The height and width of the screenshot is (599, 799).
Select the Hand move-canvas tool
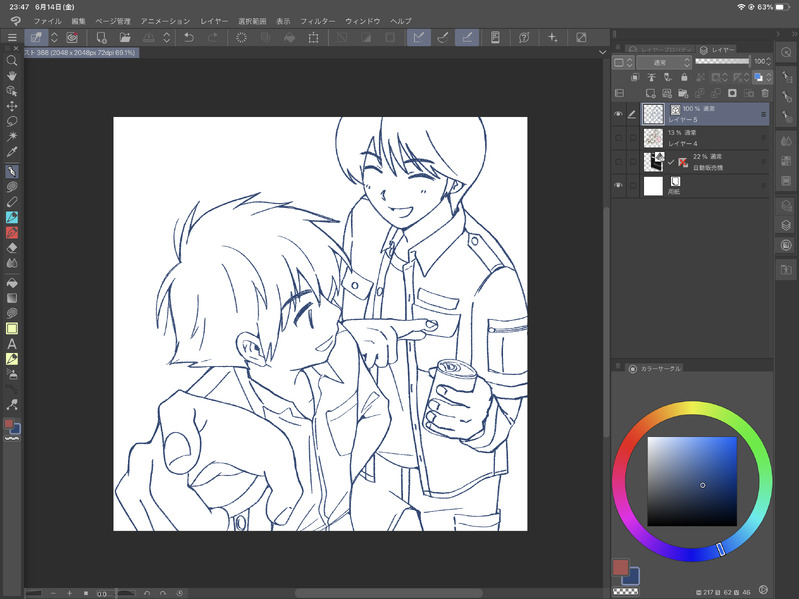(12, 76)
